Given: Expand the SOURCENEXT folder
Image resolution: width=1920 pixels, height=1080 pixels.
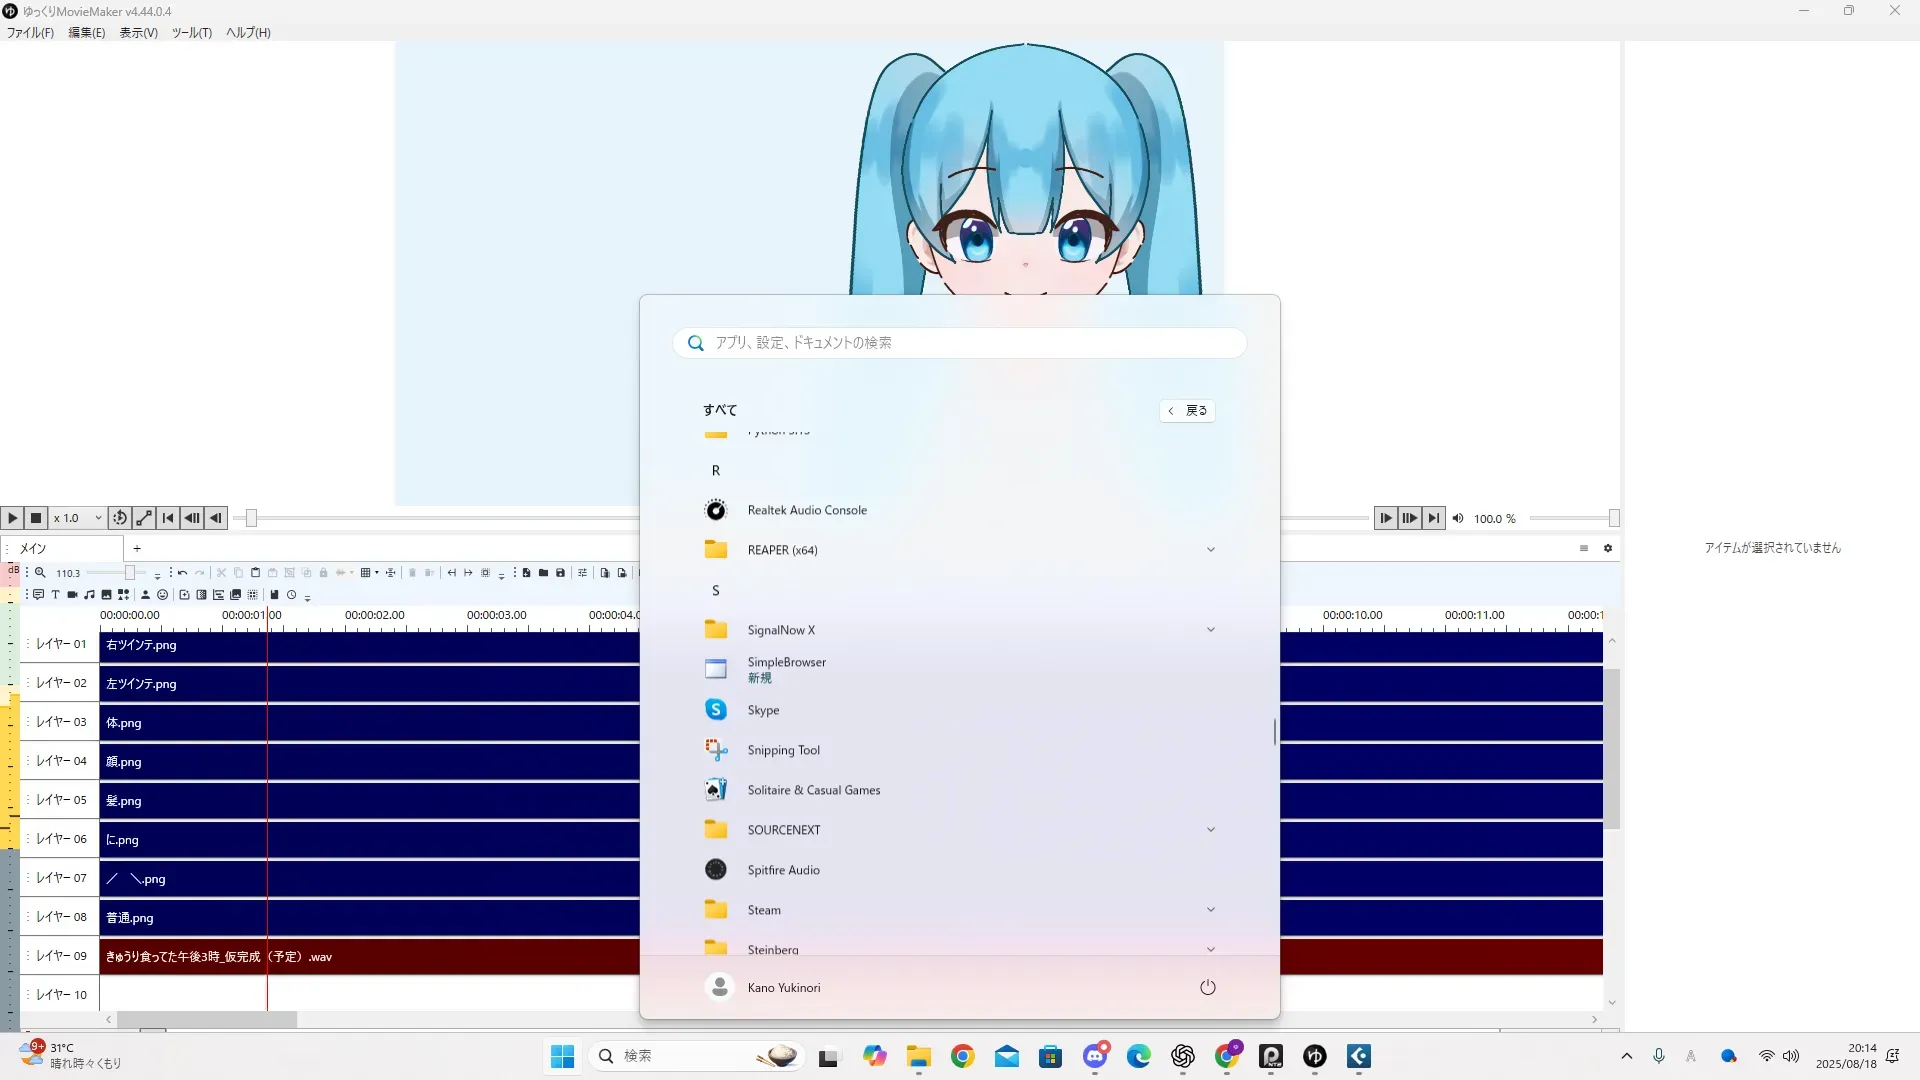Looking at the screenshot, I should point(1210,830).
